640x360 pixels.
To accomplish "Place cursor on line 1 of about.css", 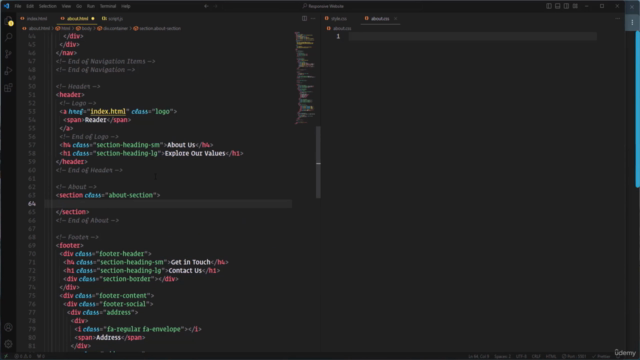I will tap(473, 37).
